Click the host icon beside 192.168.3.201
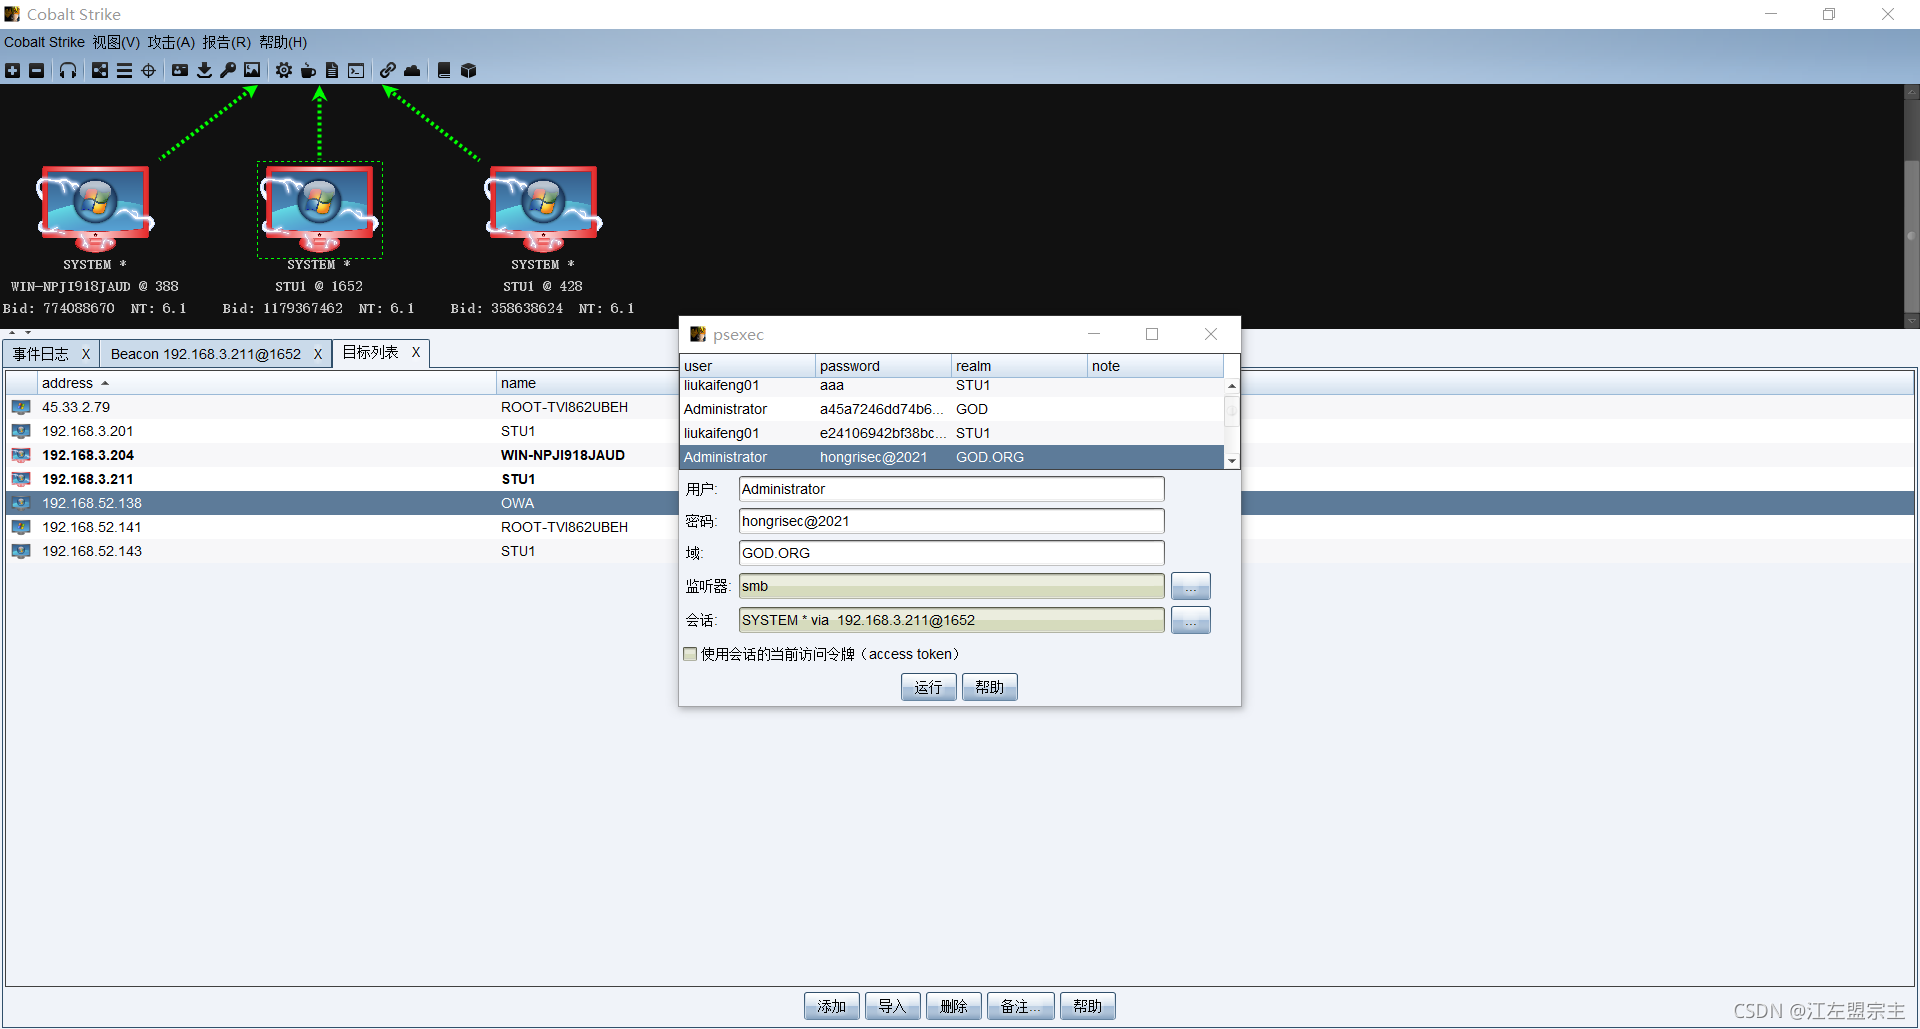Screen dimensions: 1920x1029 pos(21,431)
